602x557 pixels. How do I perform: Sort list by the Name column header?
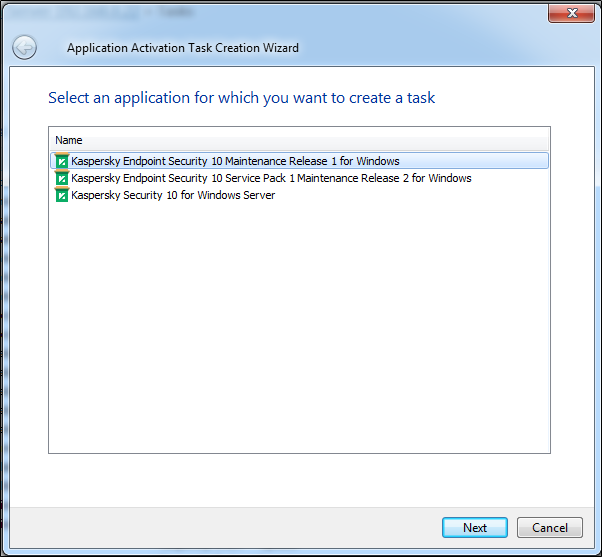(299, 140)
